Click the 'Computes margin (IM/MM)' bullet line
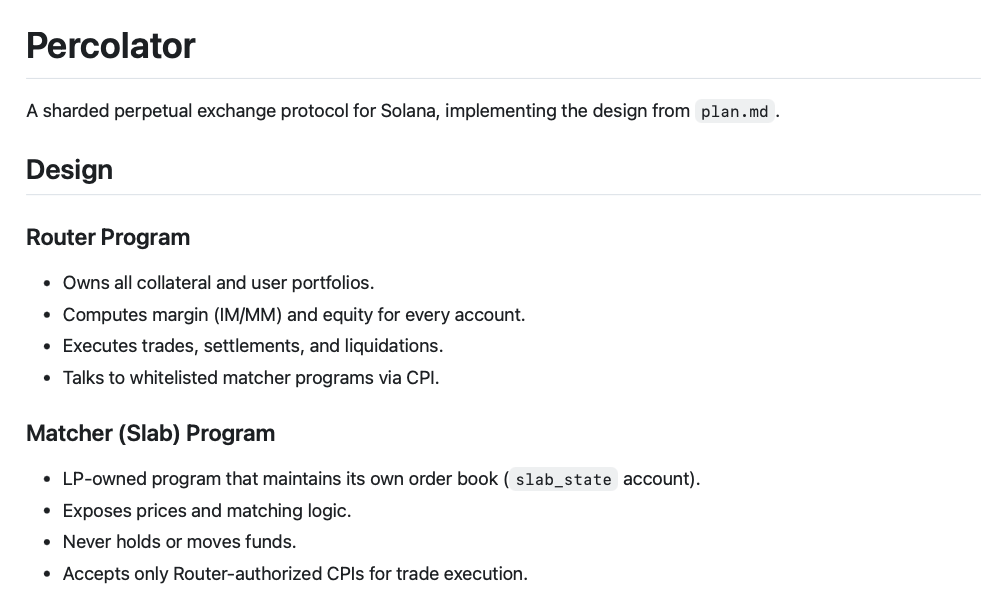 293,315
